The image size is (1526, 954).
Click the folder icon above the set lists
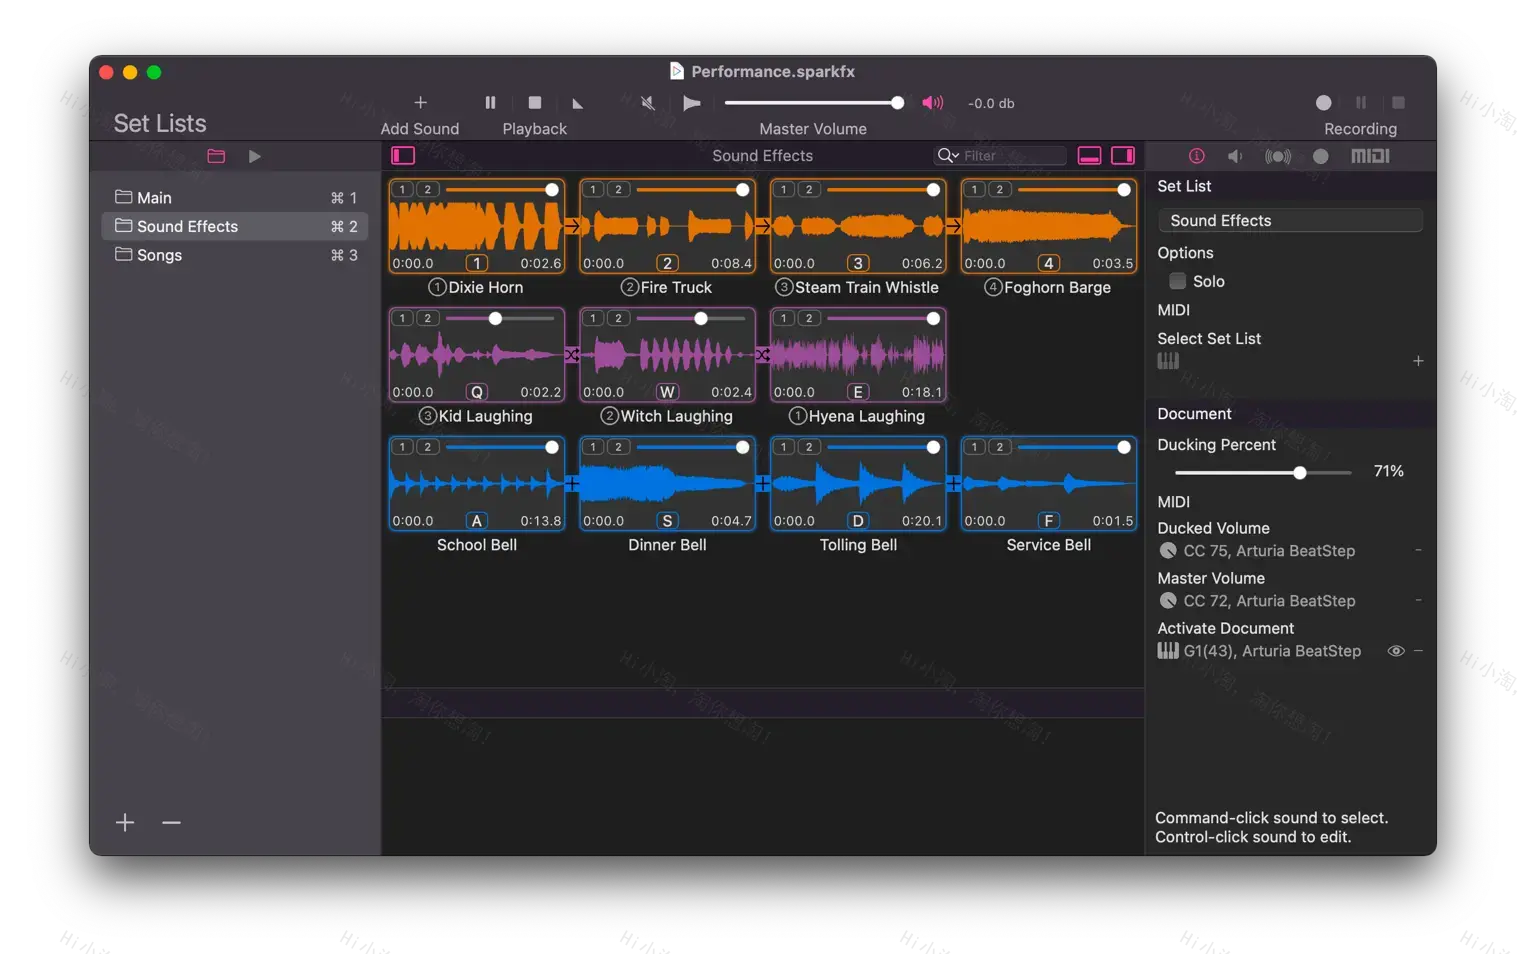point(216,156)
